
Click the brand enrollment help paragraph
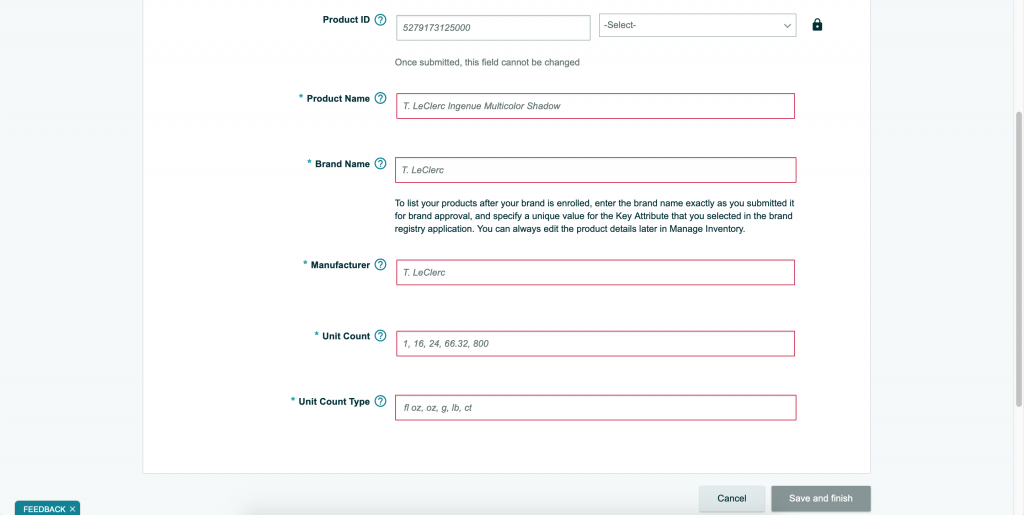click(594, 217)
